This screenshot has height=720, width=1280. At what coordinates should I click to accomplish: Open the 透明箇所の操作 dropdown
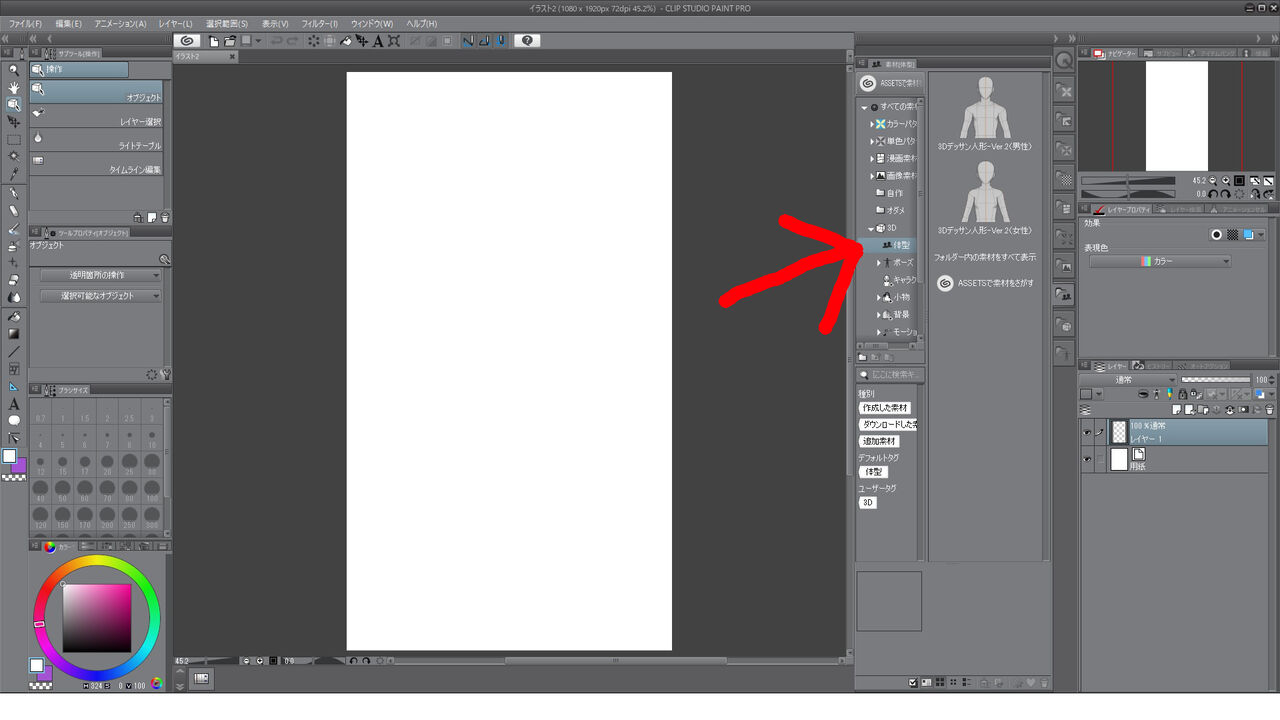[x=101, y=275]
